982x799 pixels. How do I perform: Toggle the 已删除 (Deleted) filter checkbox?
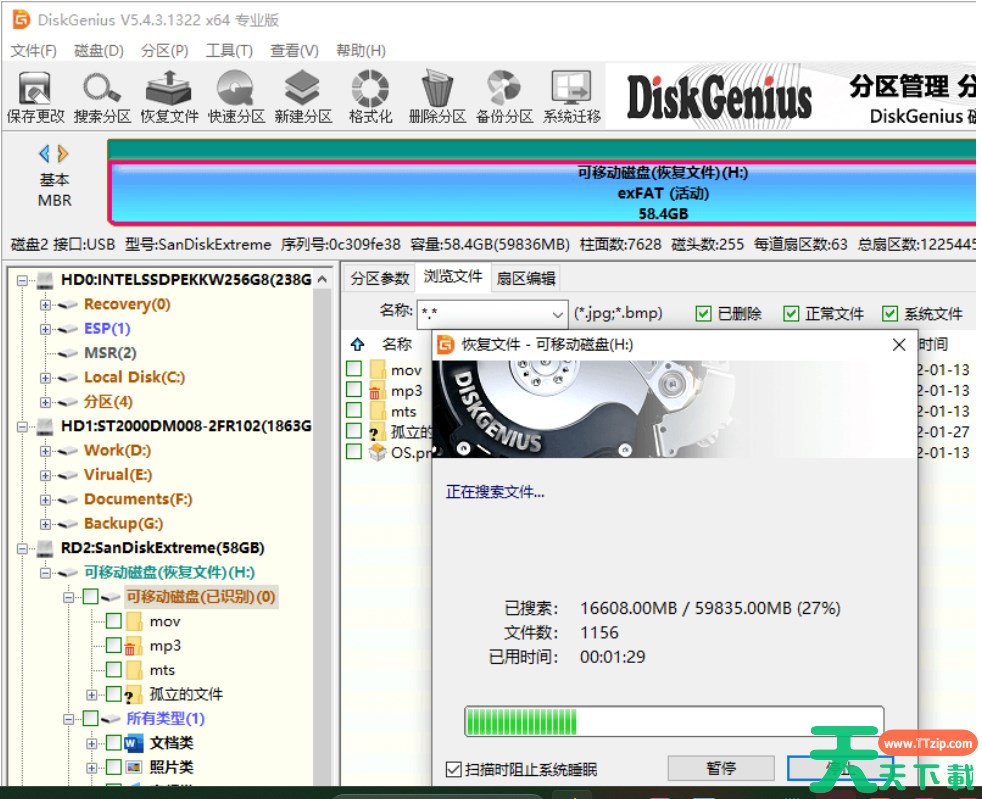pos(703,314)
